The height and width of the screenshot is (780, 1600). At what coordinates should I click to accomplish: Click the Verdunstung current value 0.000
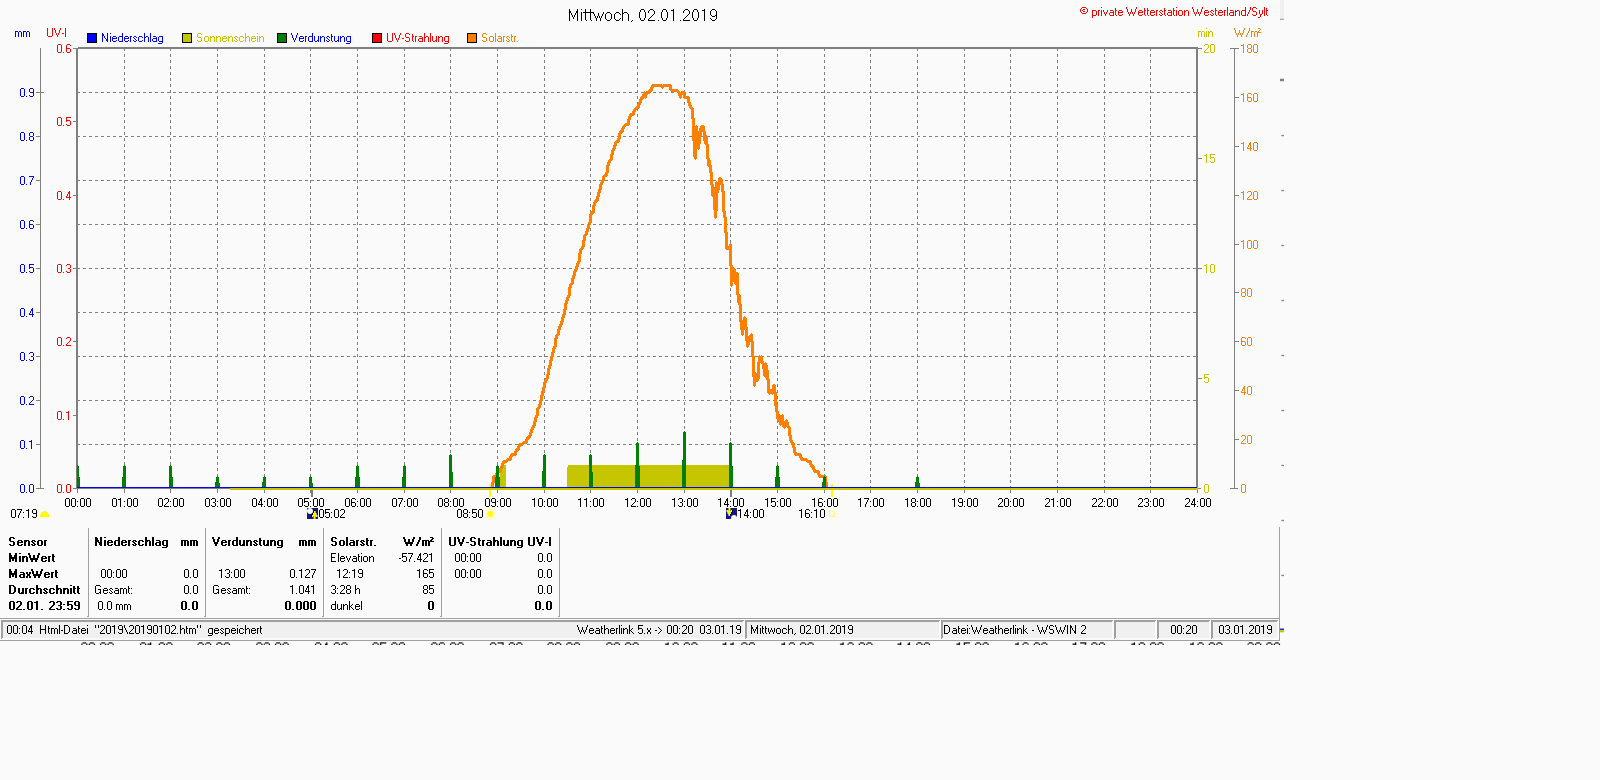(x=300, y=606)
